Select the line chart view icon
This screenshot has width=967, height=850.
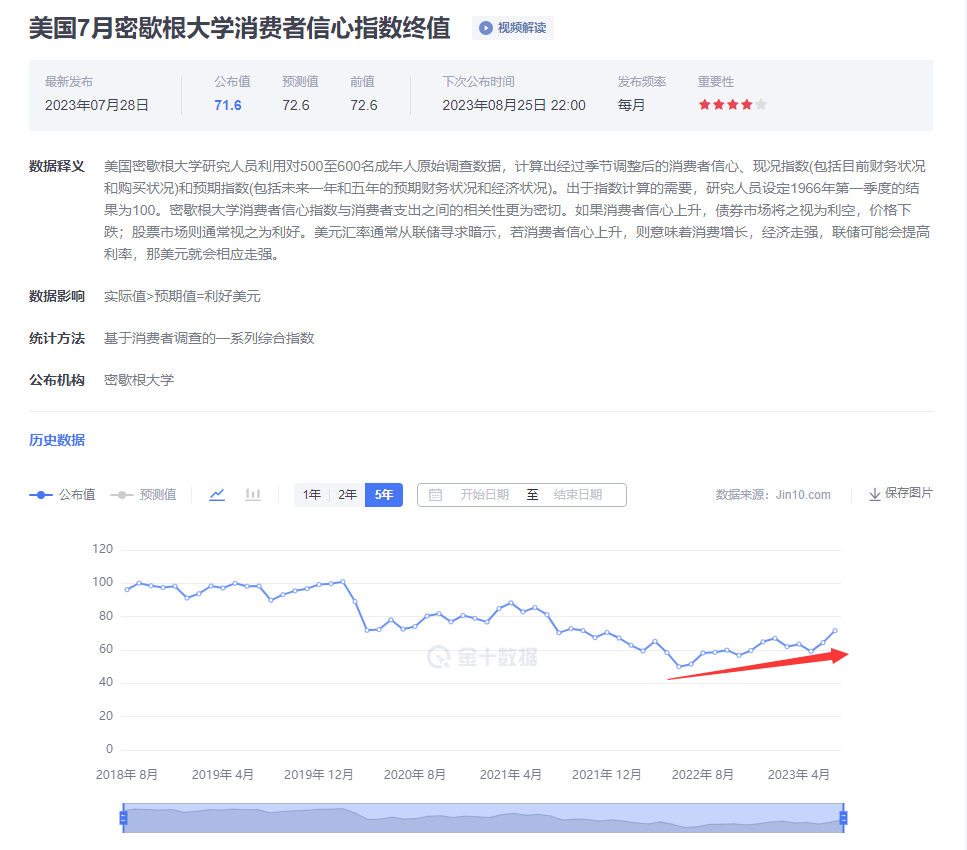point(216,494)
